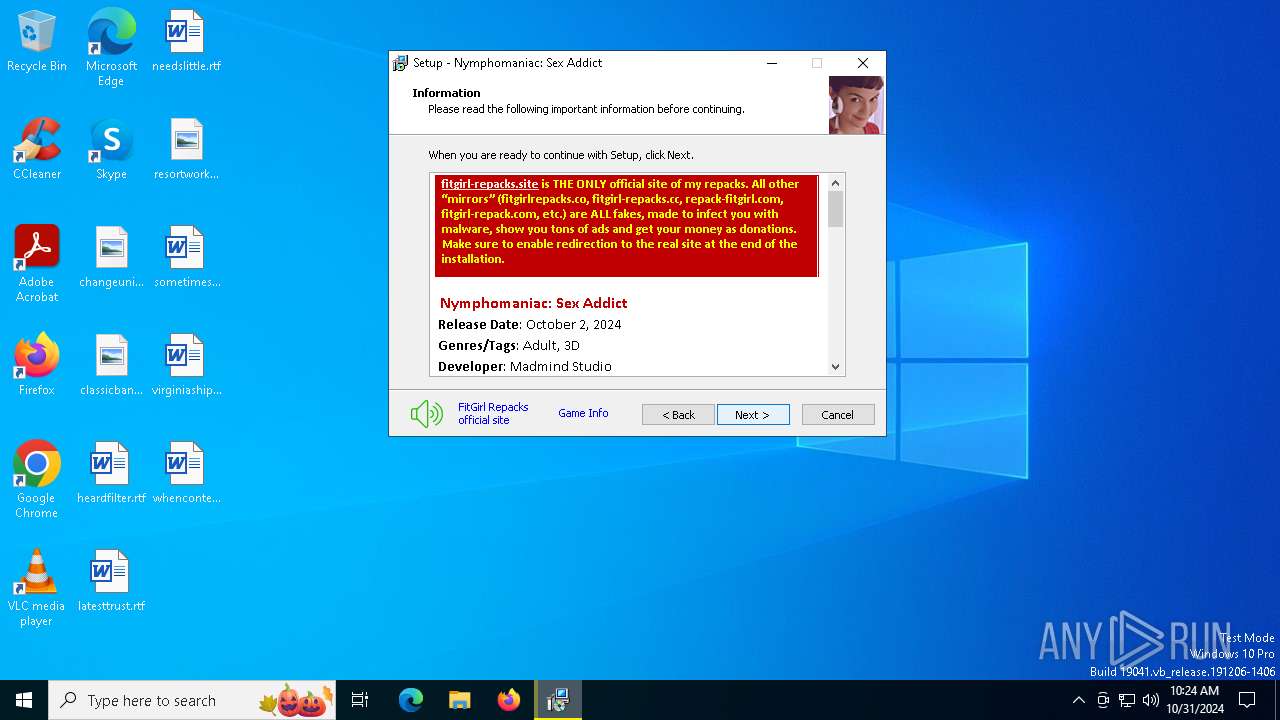Click the taskbar search box
Viewport: 1280px width, 720px height.
pyautogui.click(x=192, y=700)
